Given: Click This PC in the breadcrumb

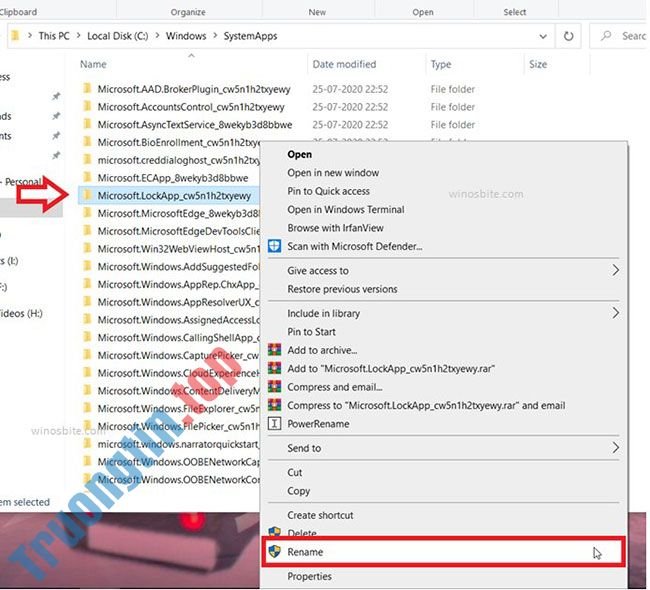Looking at the screenshot, I should (x=54, y=36).
